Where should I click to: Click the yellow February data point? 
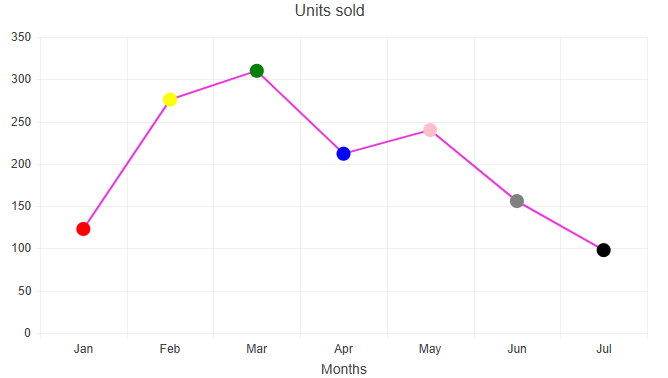pos(170,100)
